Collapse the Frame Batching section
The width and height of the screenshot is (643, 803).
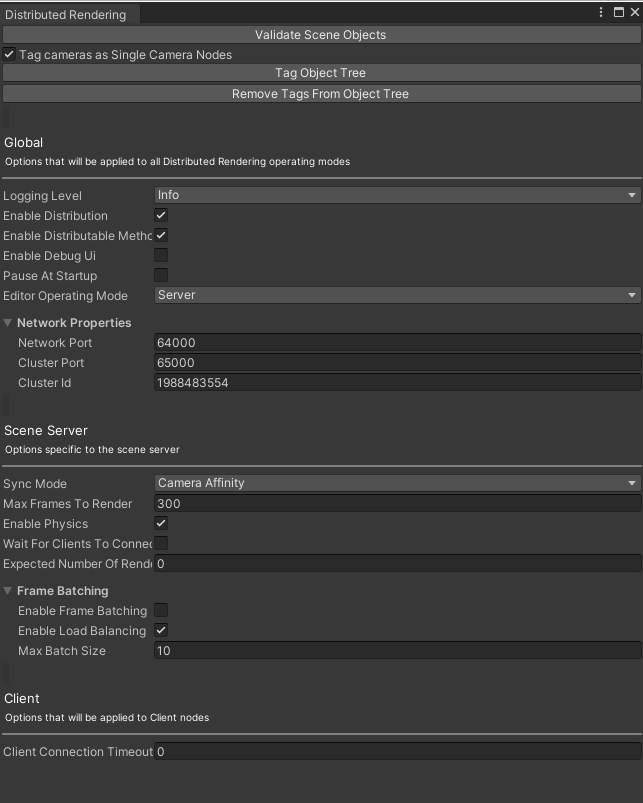[x=9, y=591]
